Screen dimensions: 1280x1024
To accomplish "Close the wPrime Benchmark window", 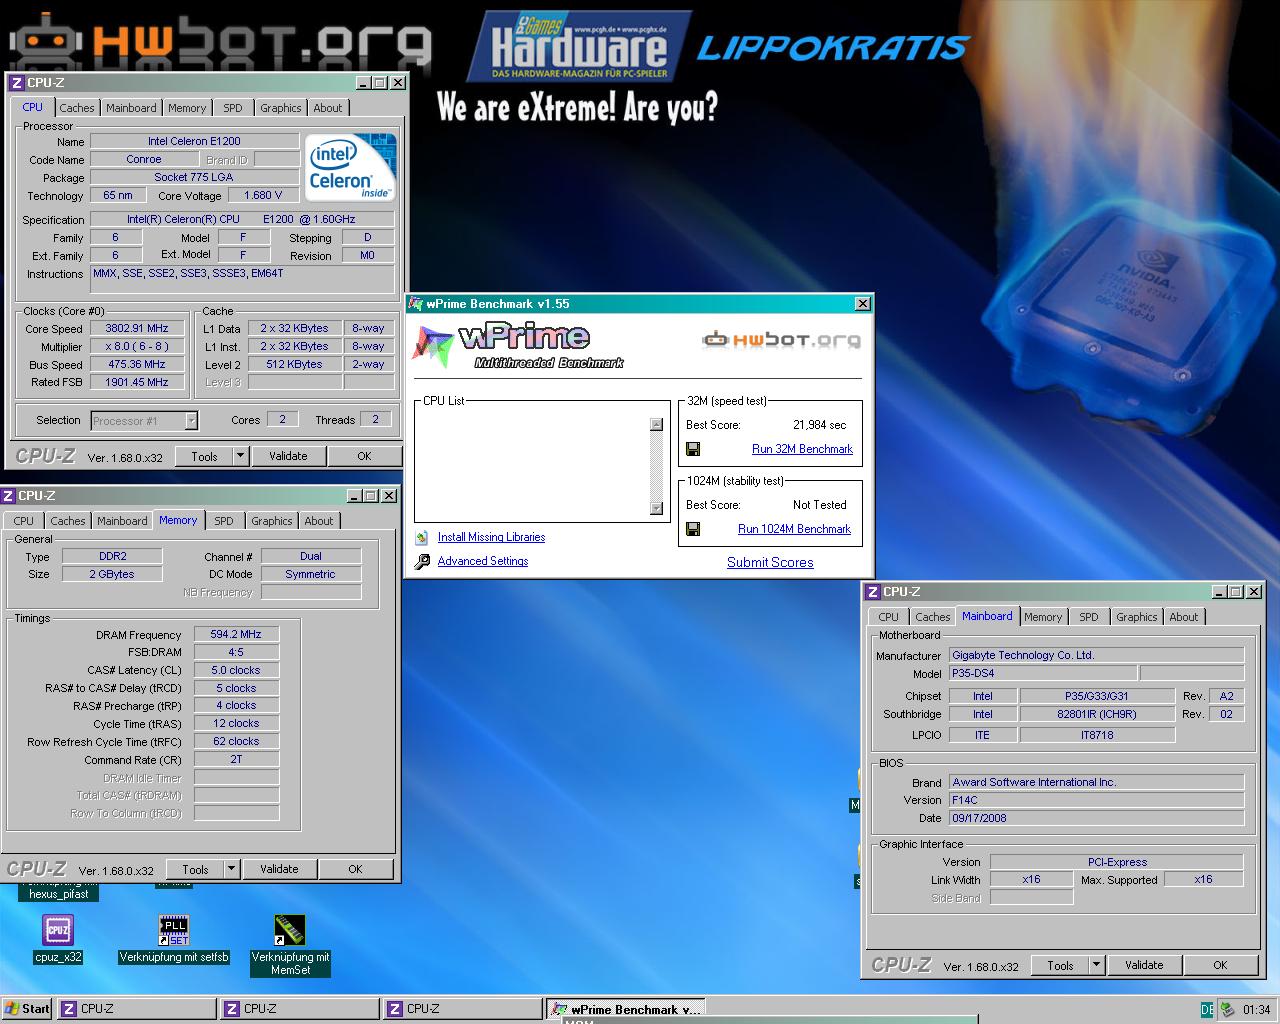I will 863,304.
